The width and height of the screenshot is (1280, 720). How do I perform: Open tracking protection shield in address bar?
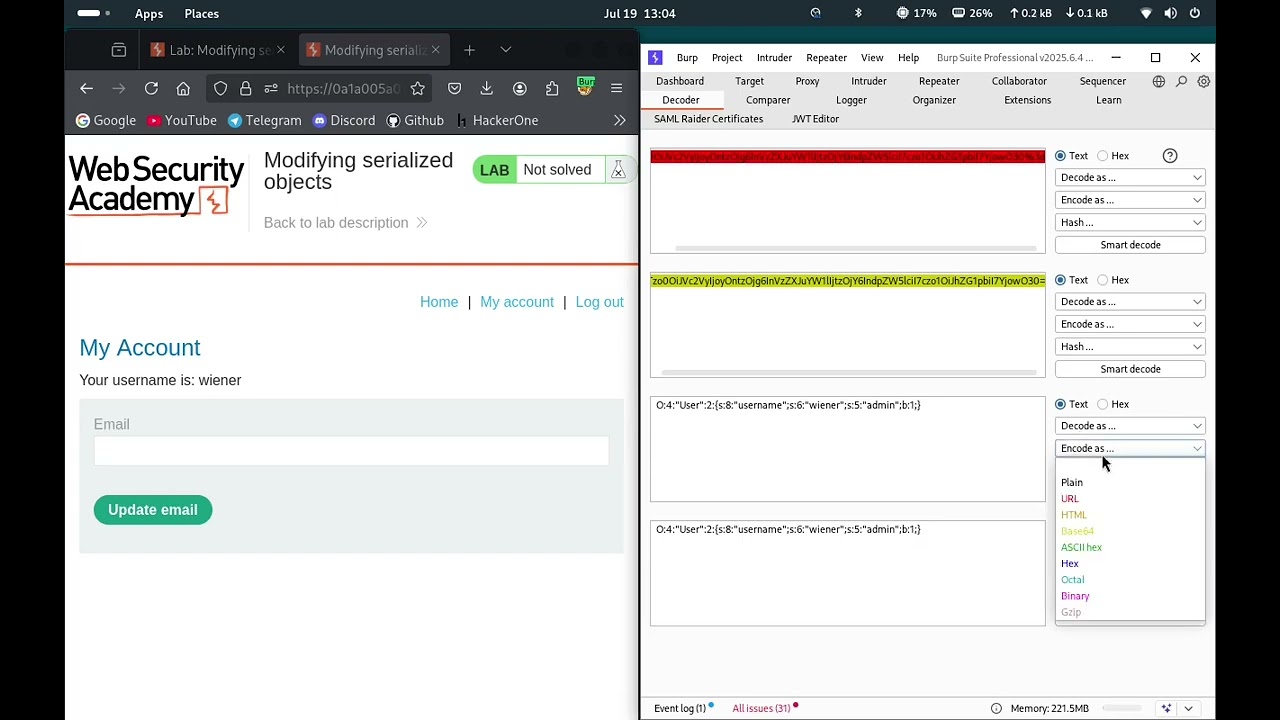point(221,89)
